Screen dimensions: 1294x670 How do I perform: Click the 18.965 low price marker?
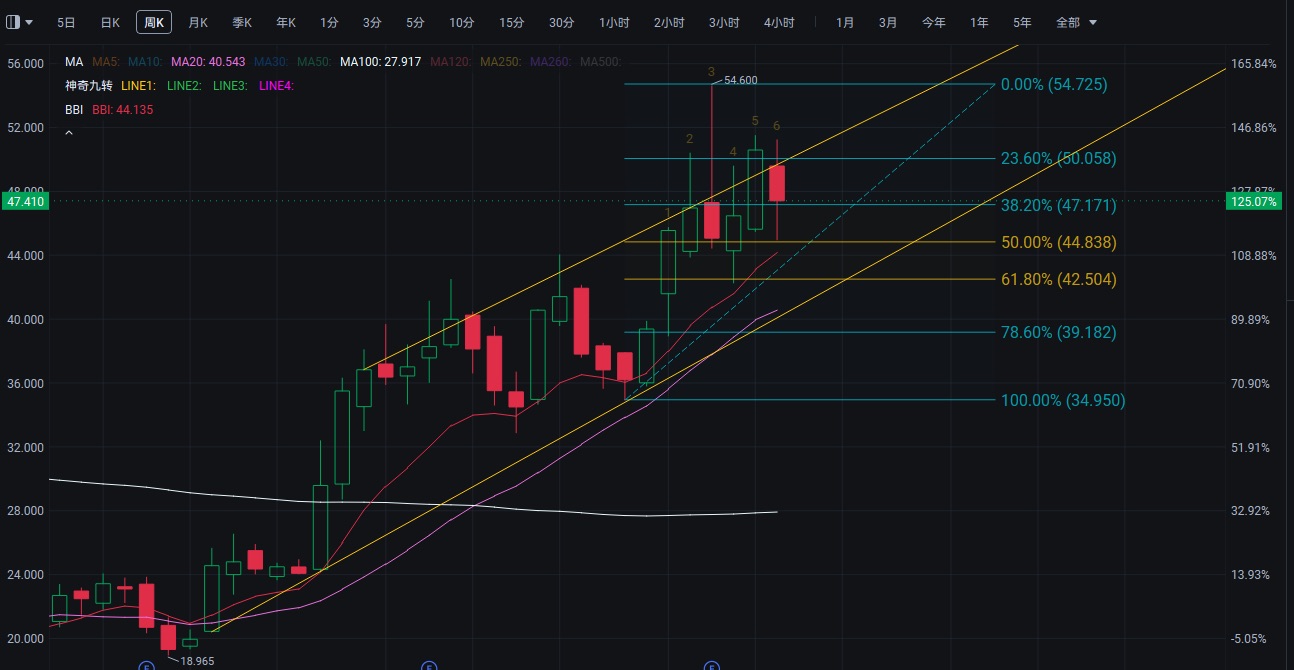pos(197,661)
